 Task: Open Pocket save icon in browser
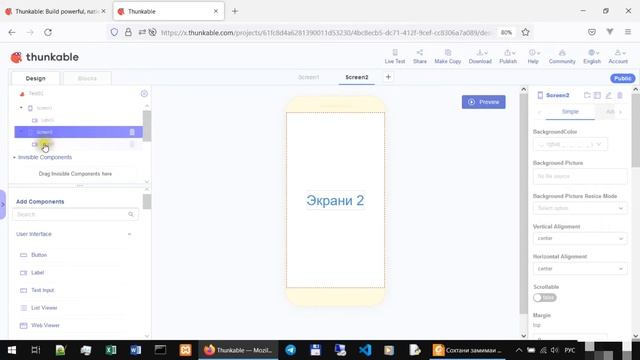tap(591, 32)
